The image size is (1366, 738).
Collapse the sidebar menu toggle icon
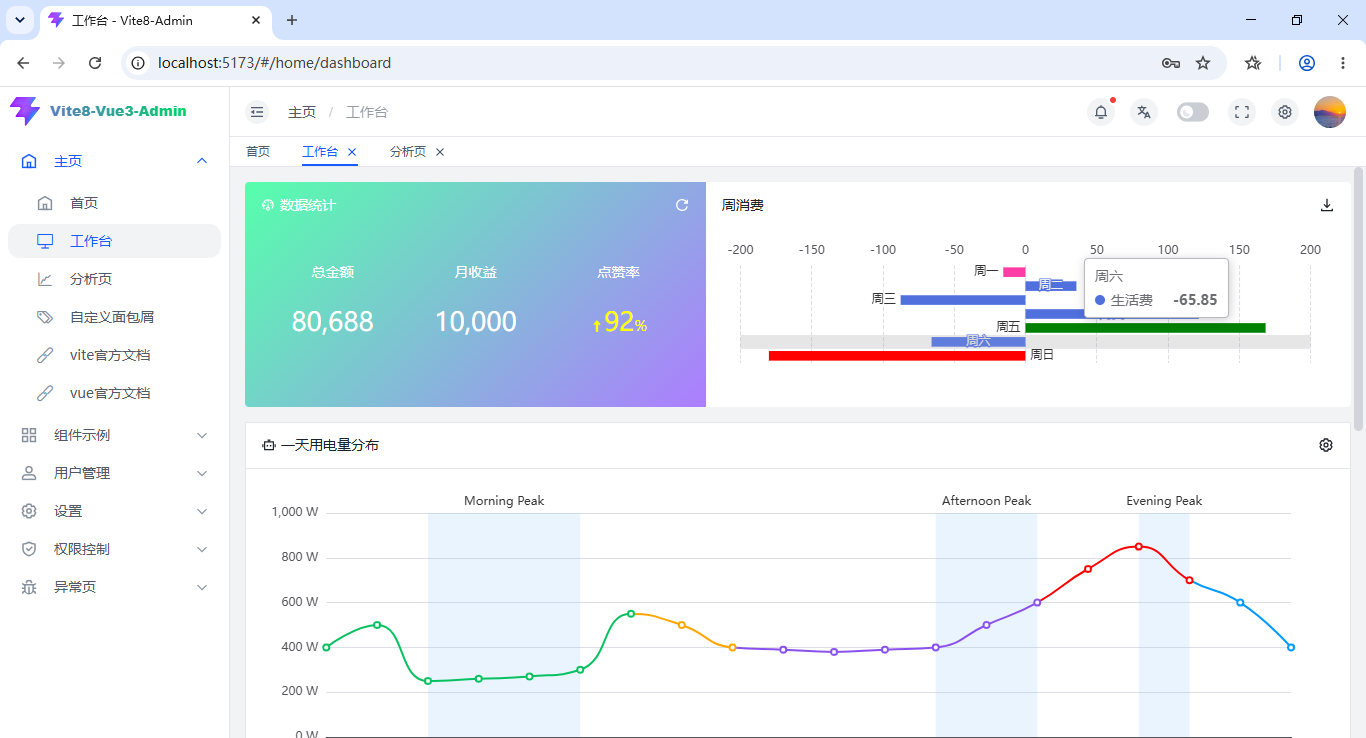(257, 112)
